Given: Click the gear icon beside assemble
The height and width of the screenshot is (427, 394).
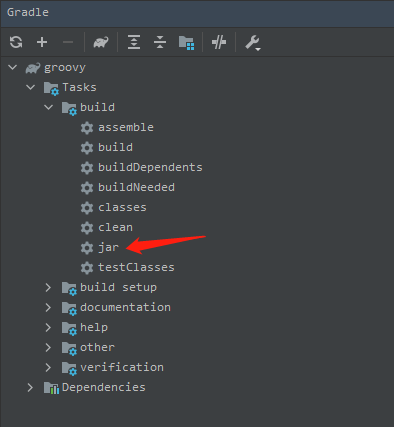Looking at the screenshot, I should 87,128.
